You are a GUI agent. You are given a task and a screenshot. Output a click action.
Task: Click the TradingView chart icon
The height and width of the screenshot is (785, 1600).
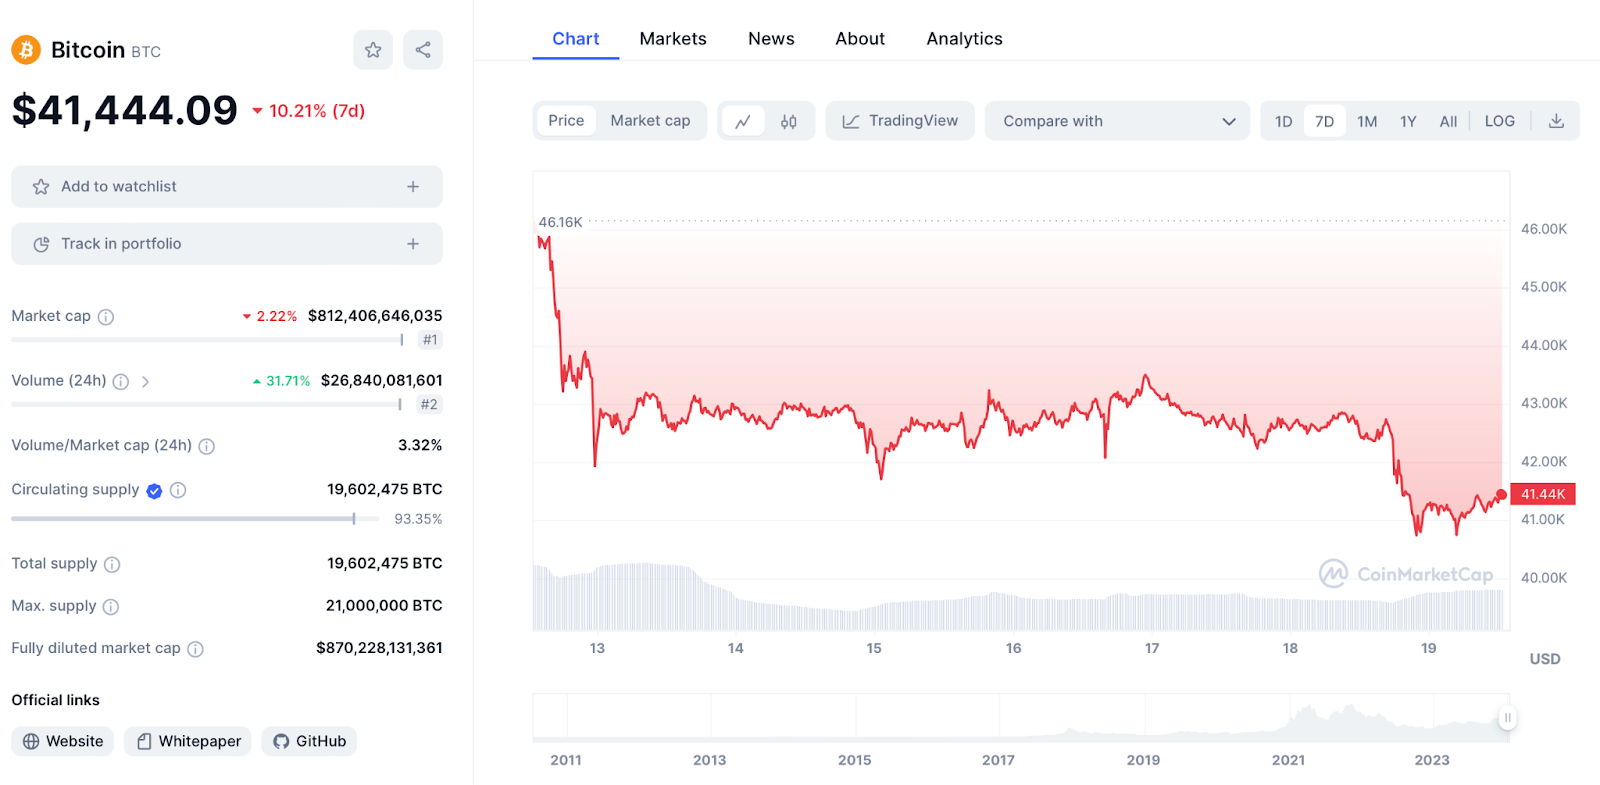(851, 121)
